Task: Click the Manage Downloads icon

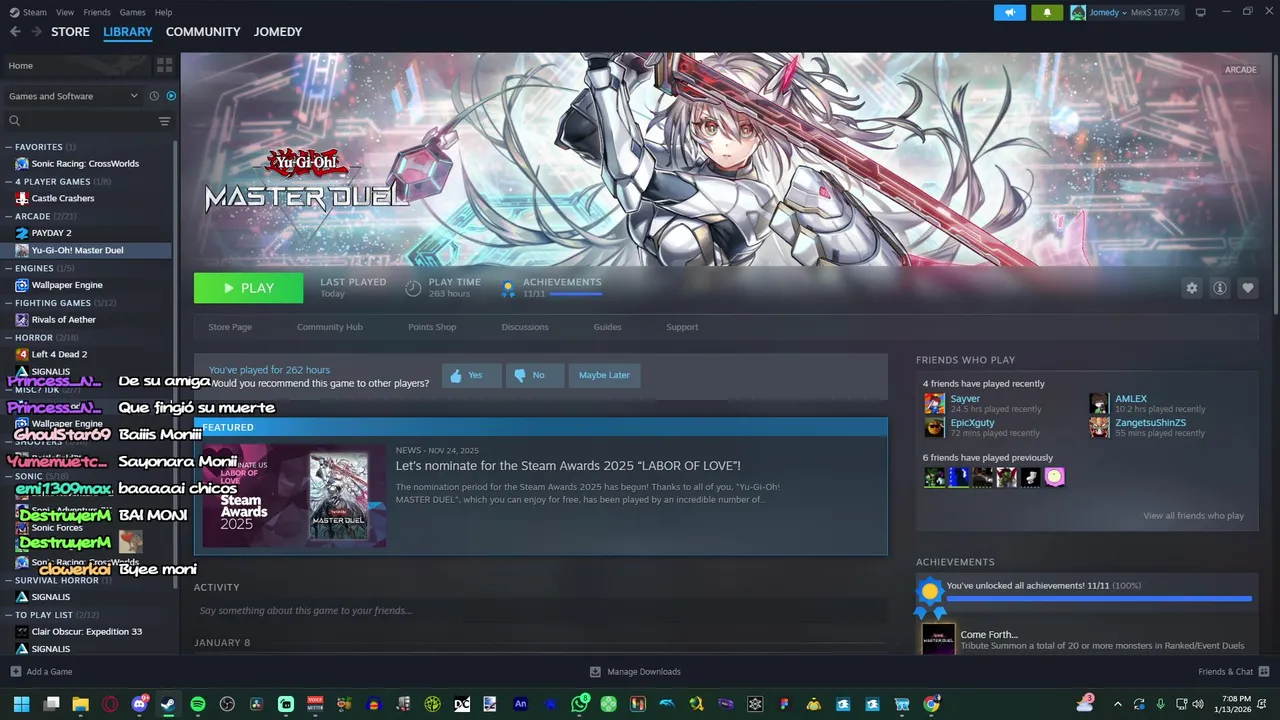Action: [x=595, y=672]
